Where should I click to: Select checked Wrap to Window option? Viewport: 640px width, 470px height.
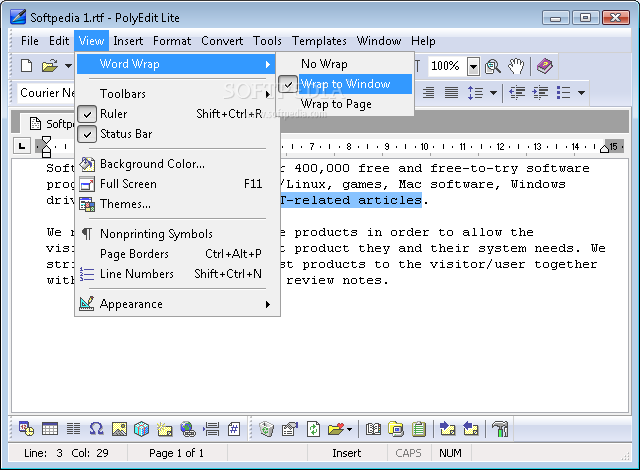345,84
